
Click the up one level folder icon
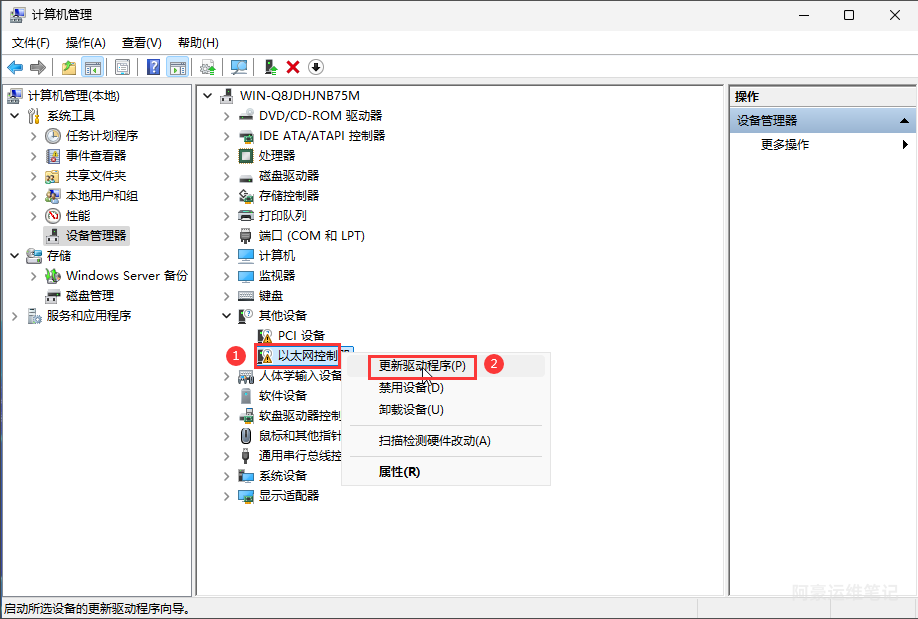(x=68, y=67)
